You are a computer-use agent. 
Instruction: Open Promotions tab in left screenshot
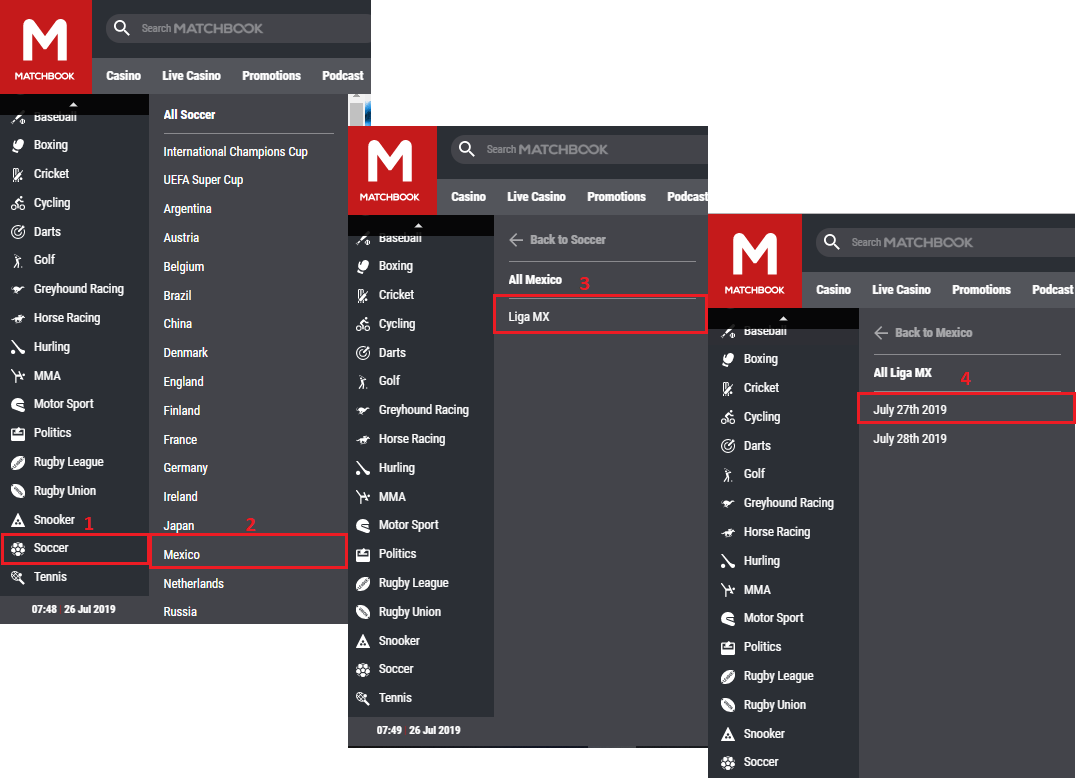271,76
